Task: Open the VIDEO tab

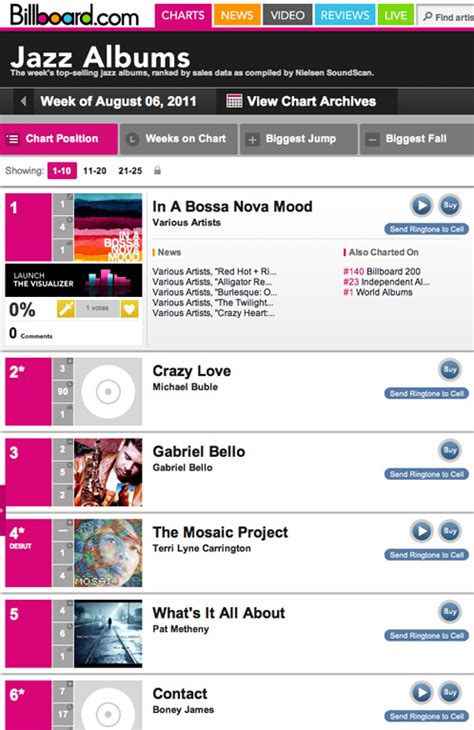Action: coord(287,15)
